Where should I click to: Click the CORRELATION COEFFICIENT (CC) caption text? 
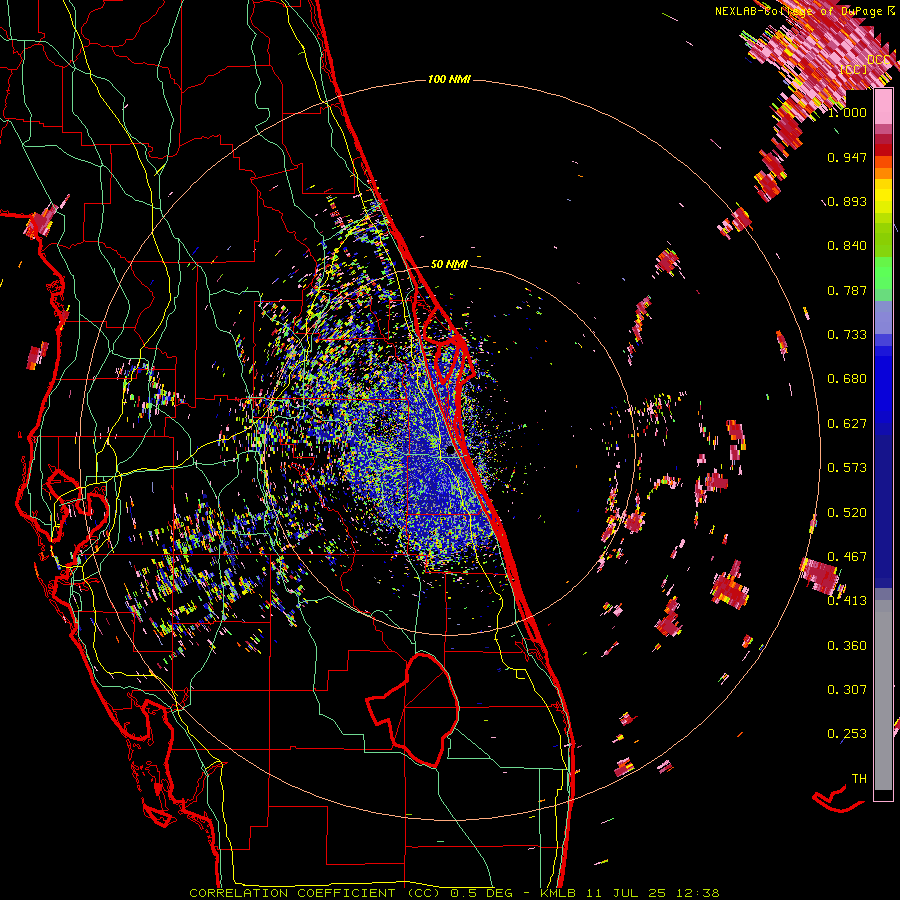pos(315,893)
